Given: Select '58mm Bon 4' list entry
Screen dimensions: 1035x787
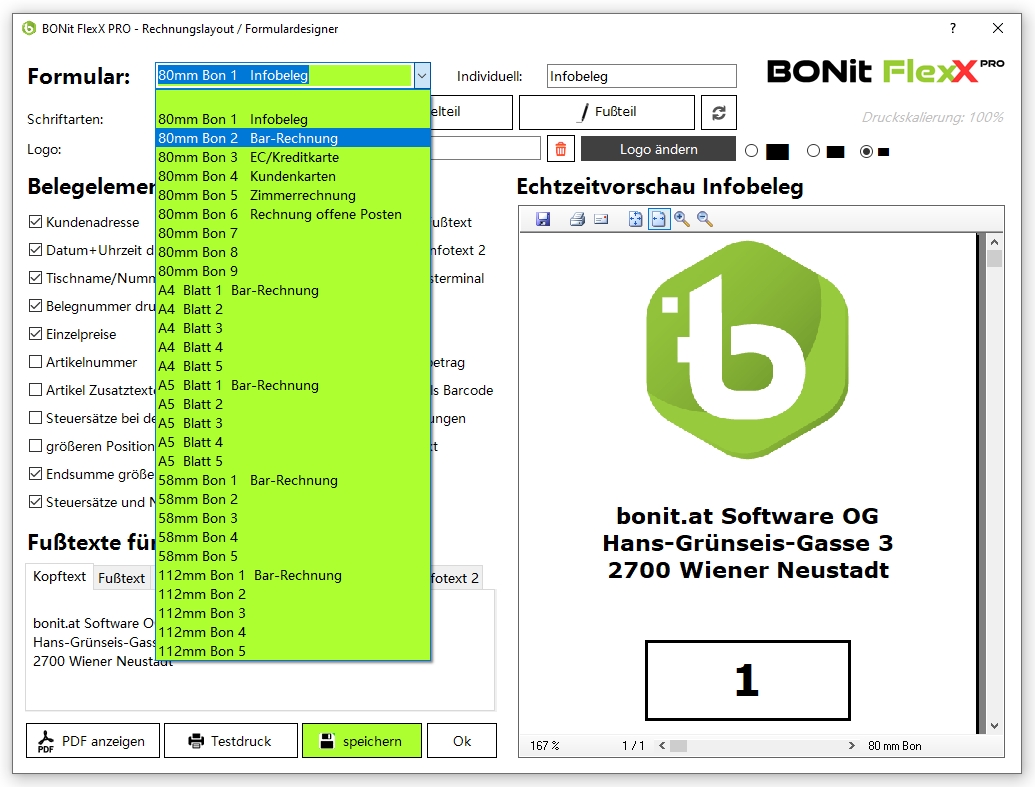Looking at the screenshot, I should [293, 537].
